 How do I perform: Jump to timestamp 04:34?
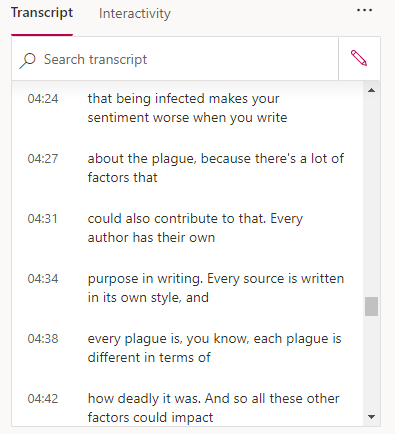[x=43, y=279]
